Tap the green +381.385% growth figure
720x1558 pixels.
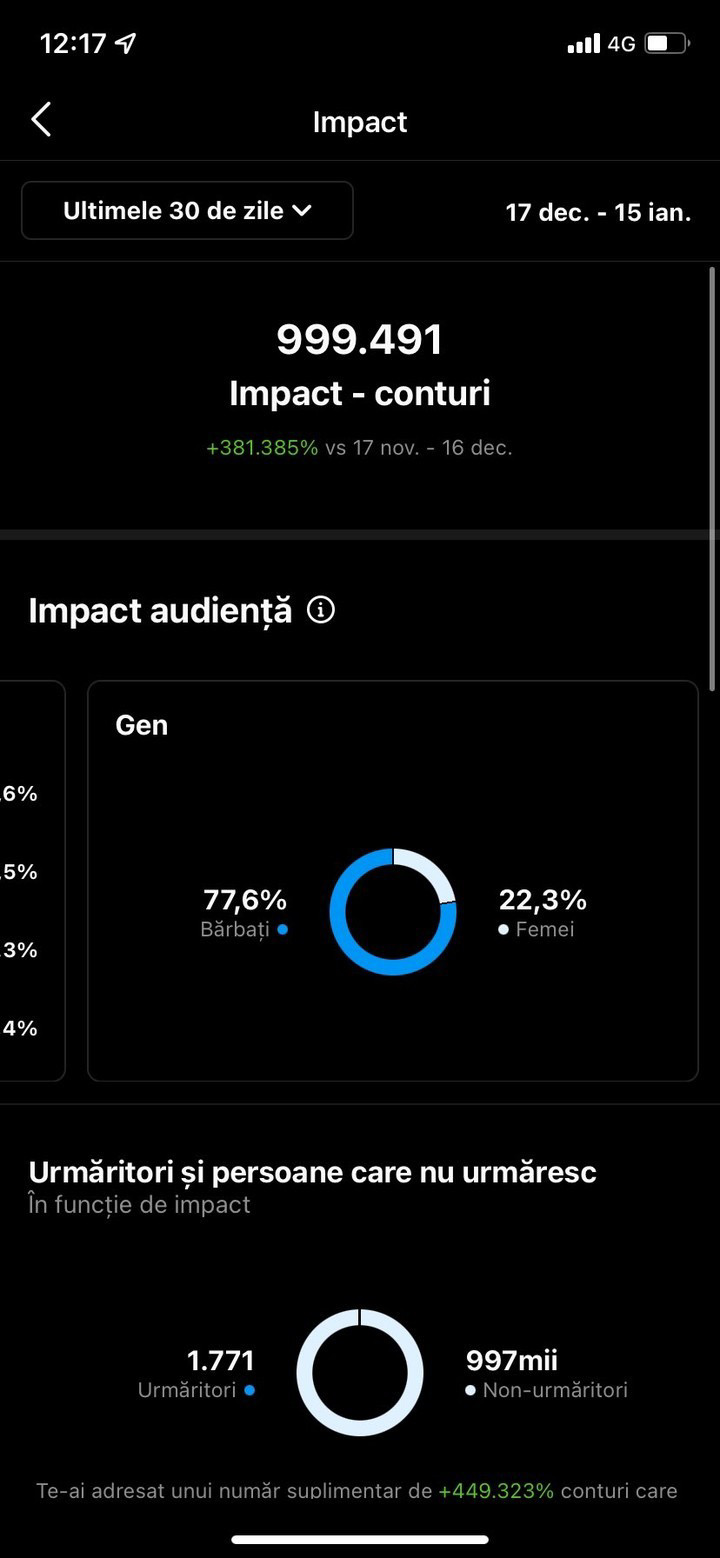coord(262,447)
